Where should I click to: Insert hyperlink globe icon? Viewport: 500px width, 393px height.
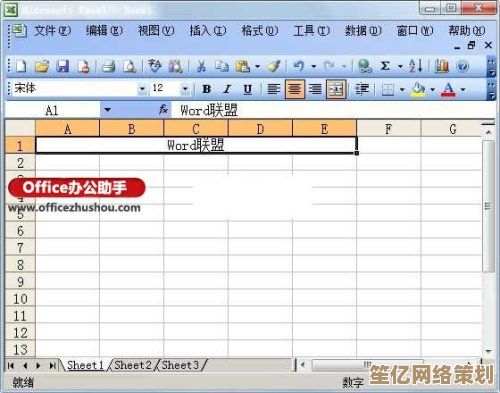coord(365,66)
